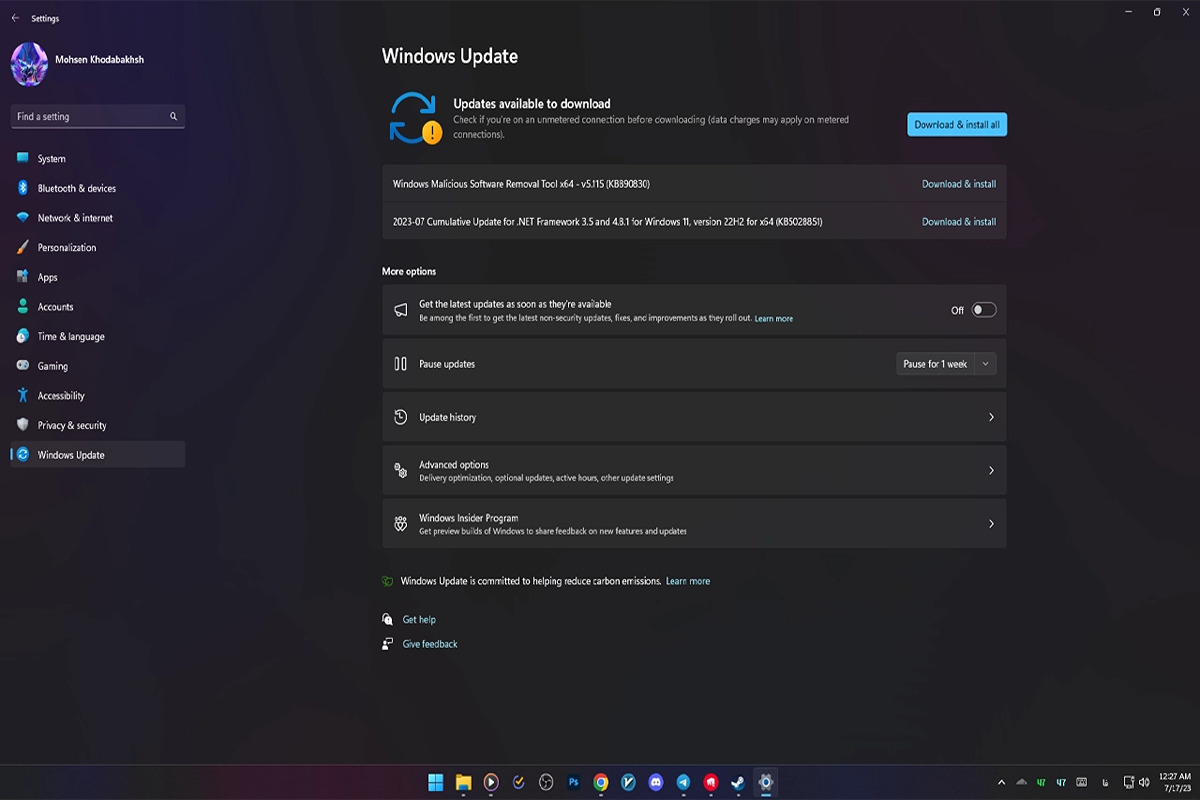The width and height of the screenshot is (1200, 800).
Task: Click the Personalization paintbrush icon
Action: (x=22, y=247)
